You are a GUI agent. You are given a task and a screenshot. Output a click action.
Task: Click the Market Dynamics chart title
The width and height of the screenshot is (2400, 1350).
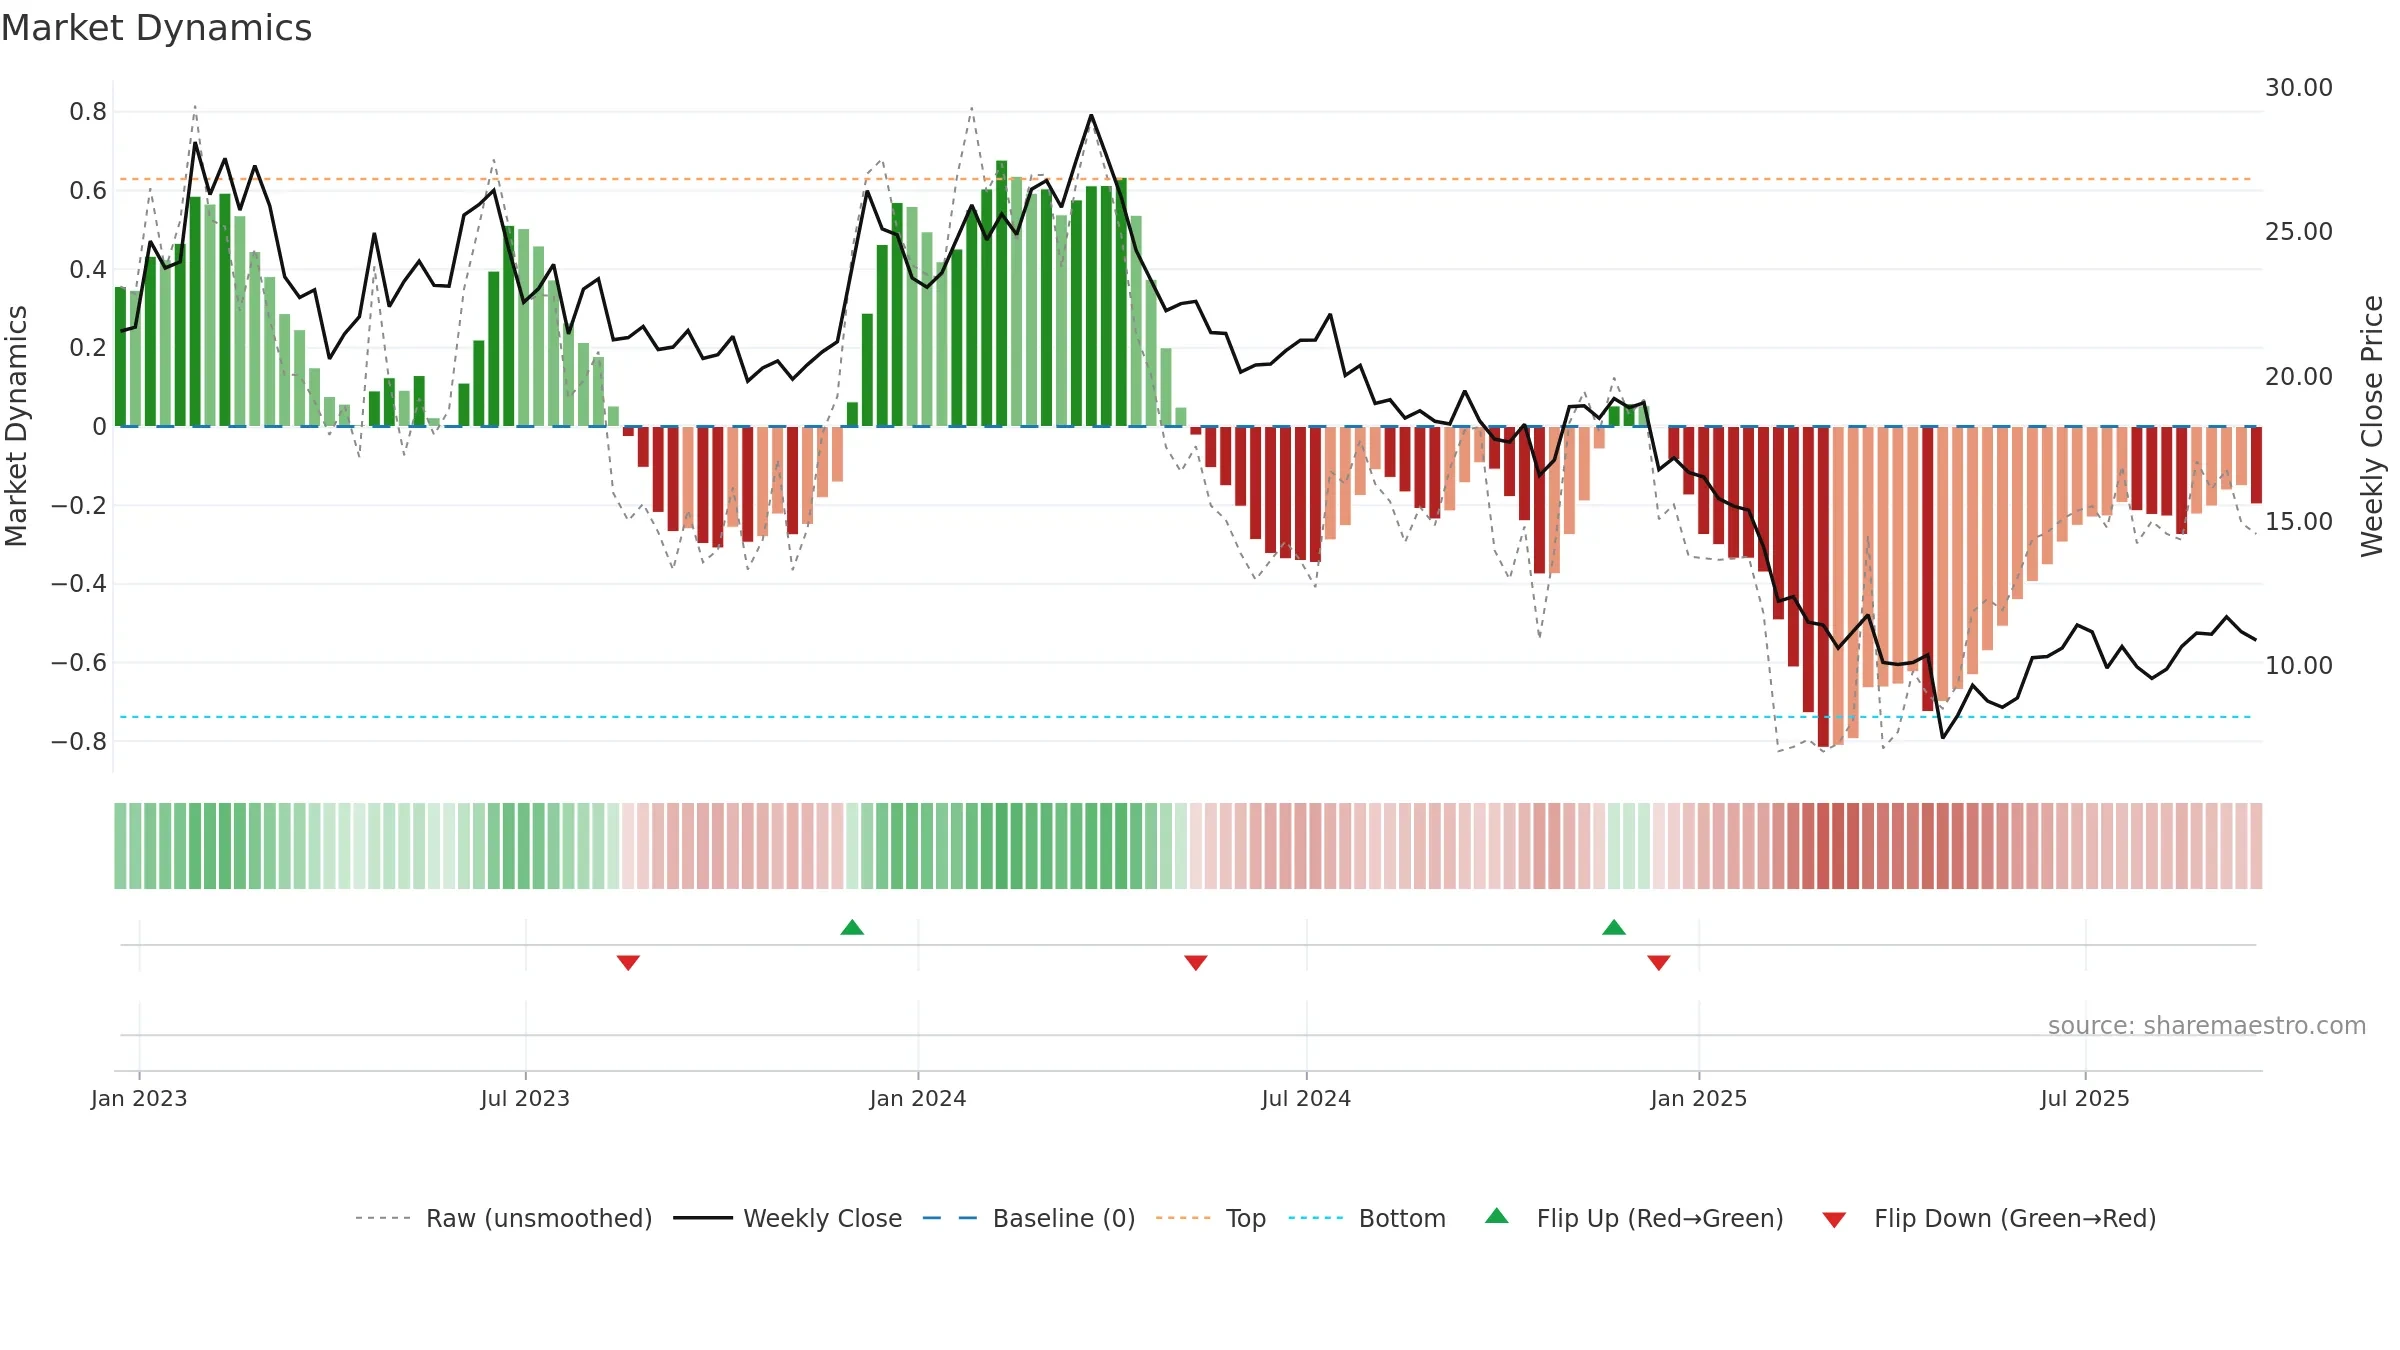point(157,28)
